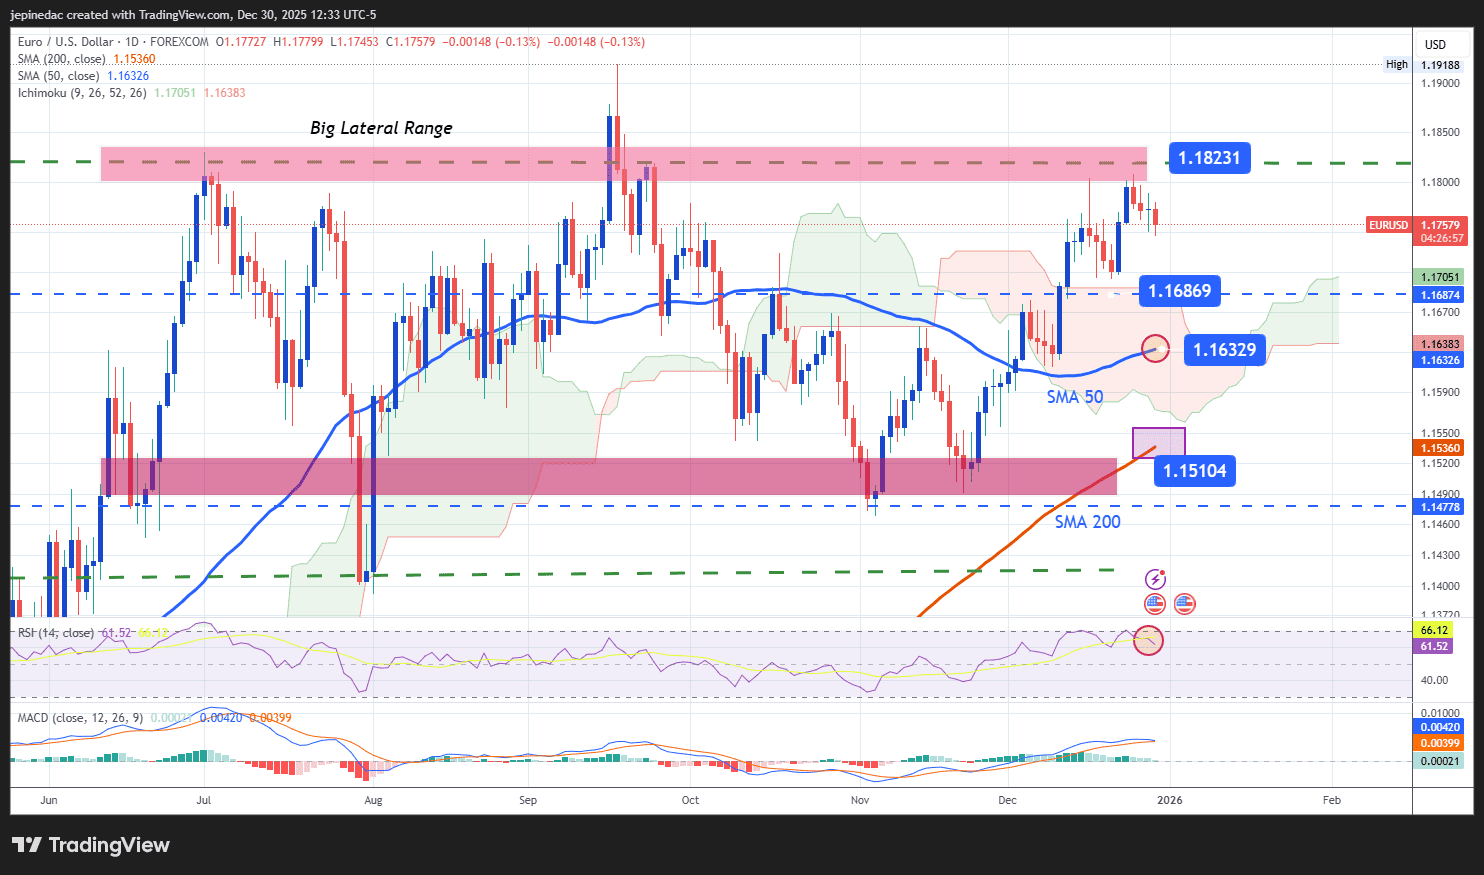Select the Ichimoku (9, 26, 52, 26) legend
Image resolution: width=1484 pixels, height=875 pixels.
coord(82,93)
